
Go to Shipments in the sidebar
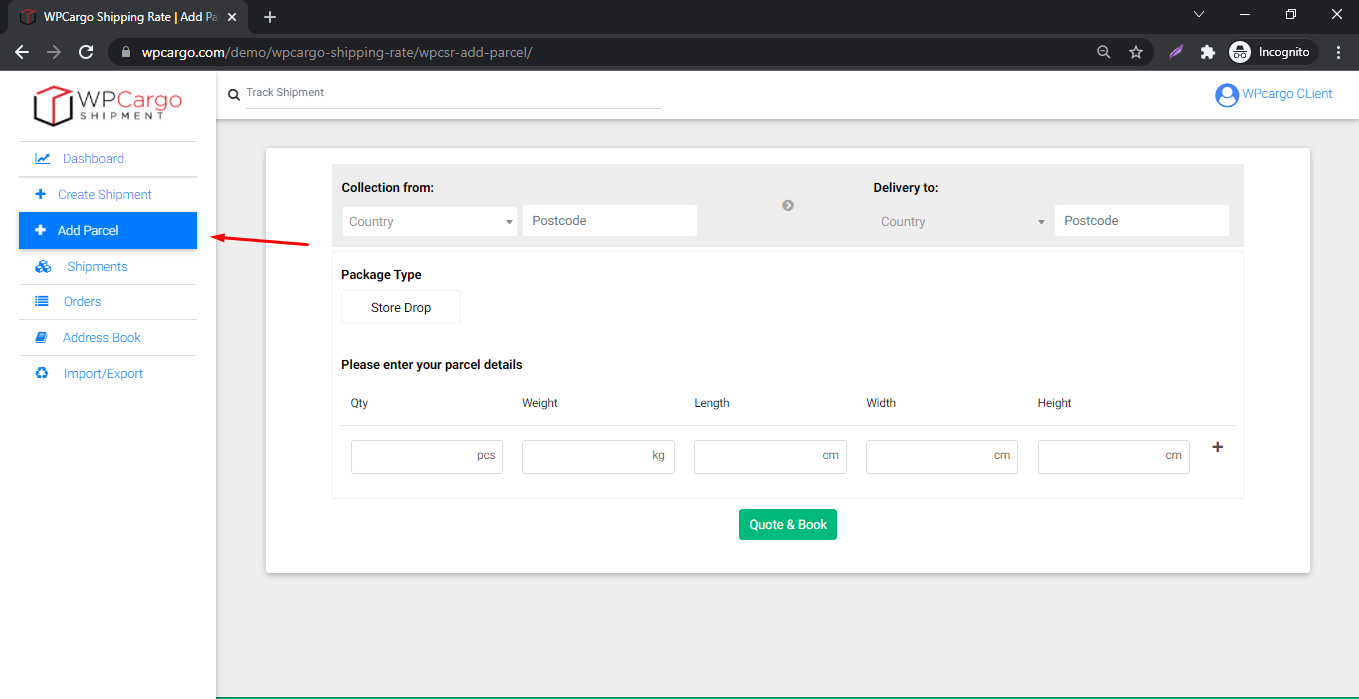click(x=97, y=266)
